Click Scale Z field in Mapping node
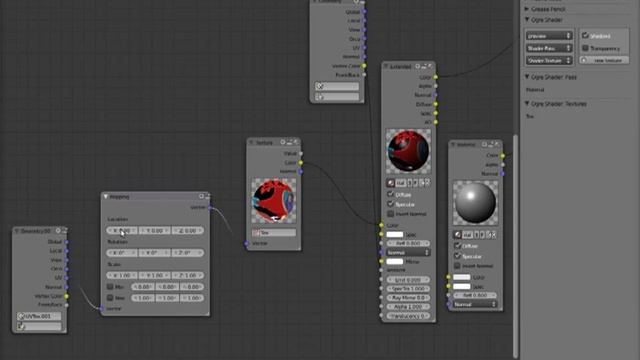Viewport: 640px width, 360px height. pos(187,276)
